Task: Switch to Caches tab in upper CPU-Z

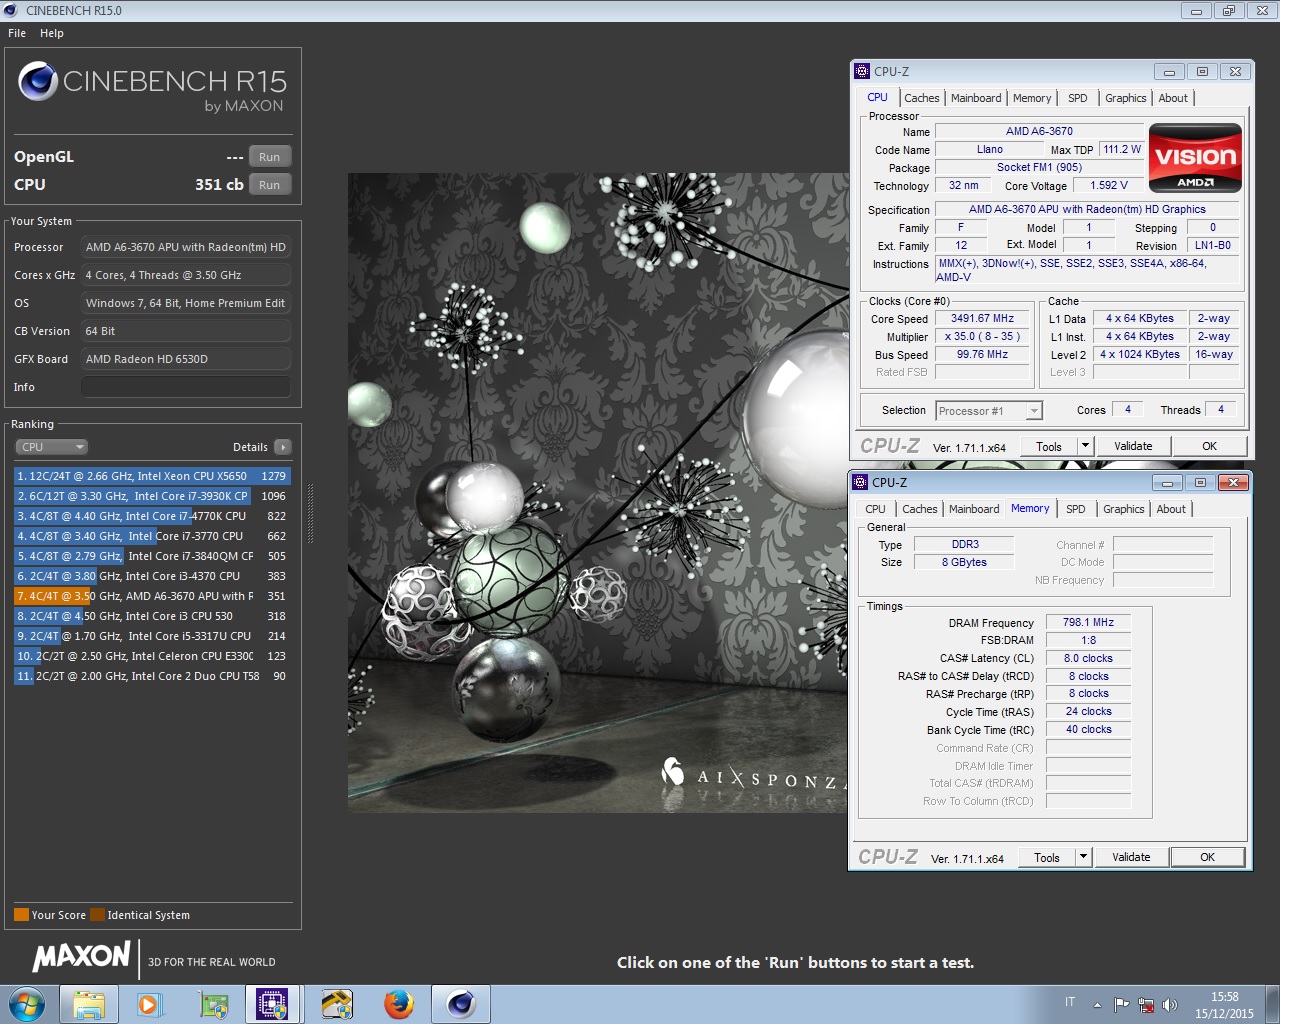Action: pyautogui.click(x=921, y=98)
